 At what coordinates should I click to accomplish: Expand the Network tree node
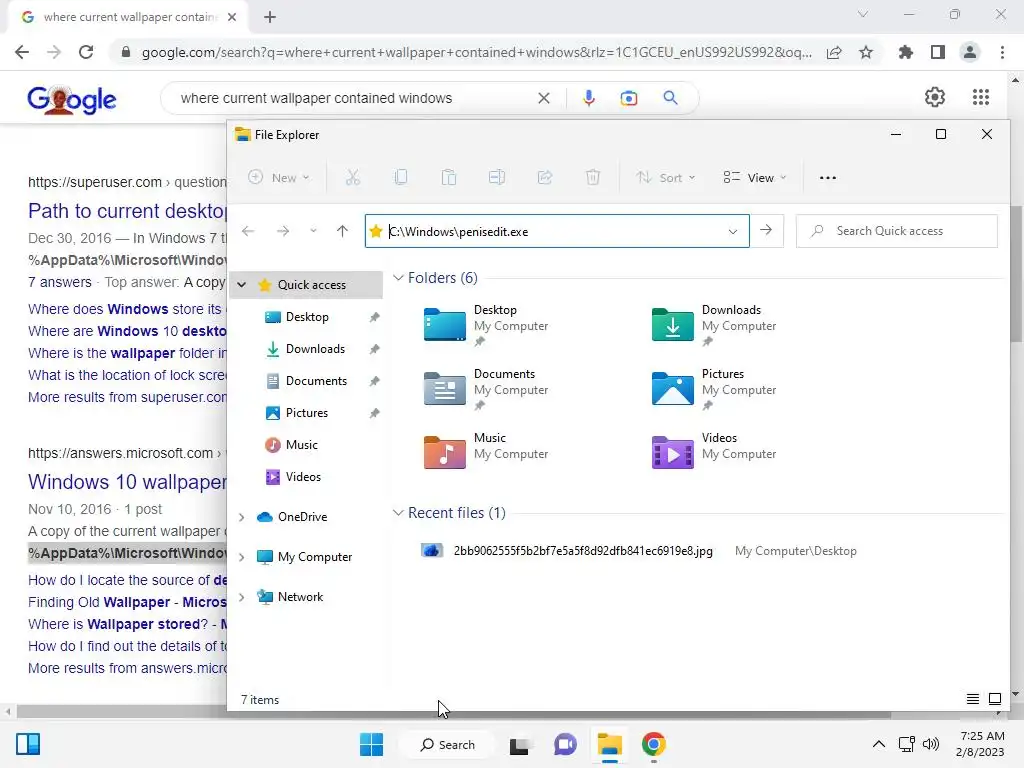242,597
